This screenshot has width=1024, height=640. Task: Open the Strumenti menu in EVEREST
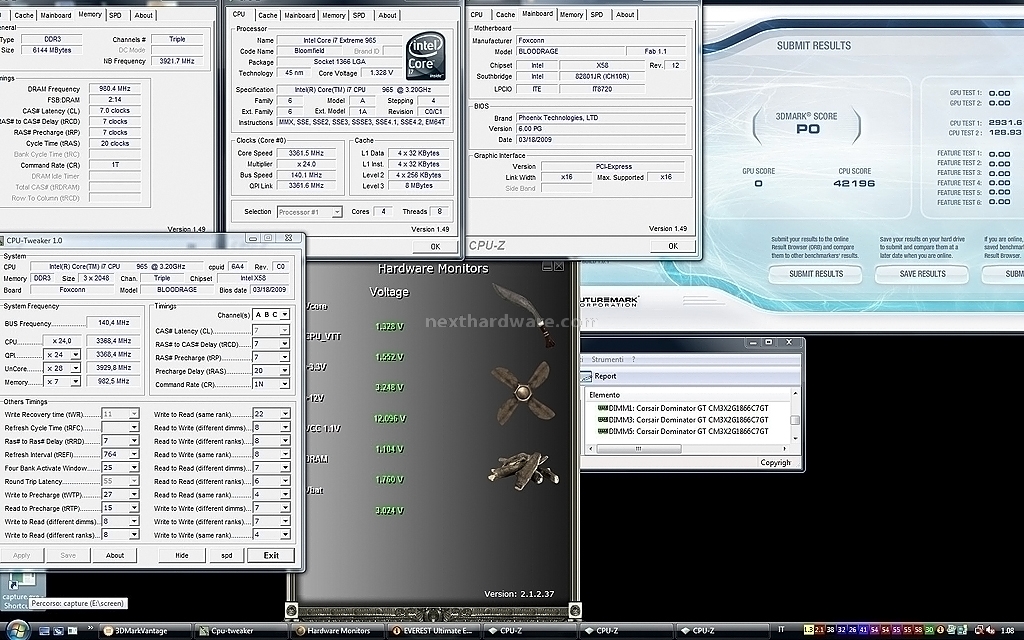point(607,359)
